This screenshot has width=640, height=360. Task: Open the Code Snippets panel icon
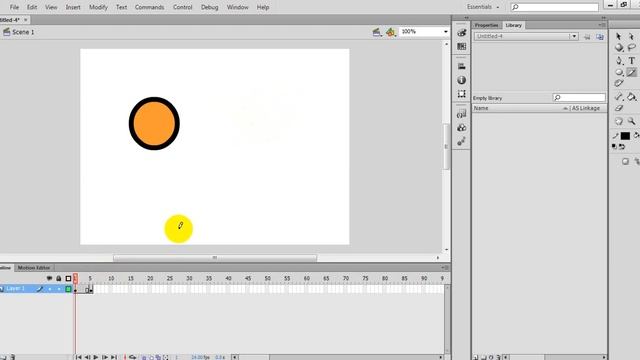pyautogui.click(x=462, y=114)
